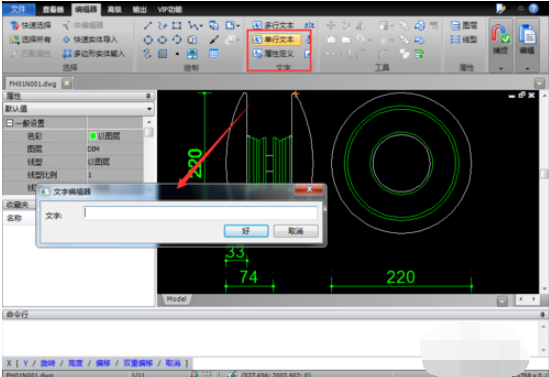Expand the 编辑 group dropdown arrow
Screen dimensions: 549x377
(527, 68)
